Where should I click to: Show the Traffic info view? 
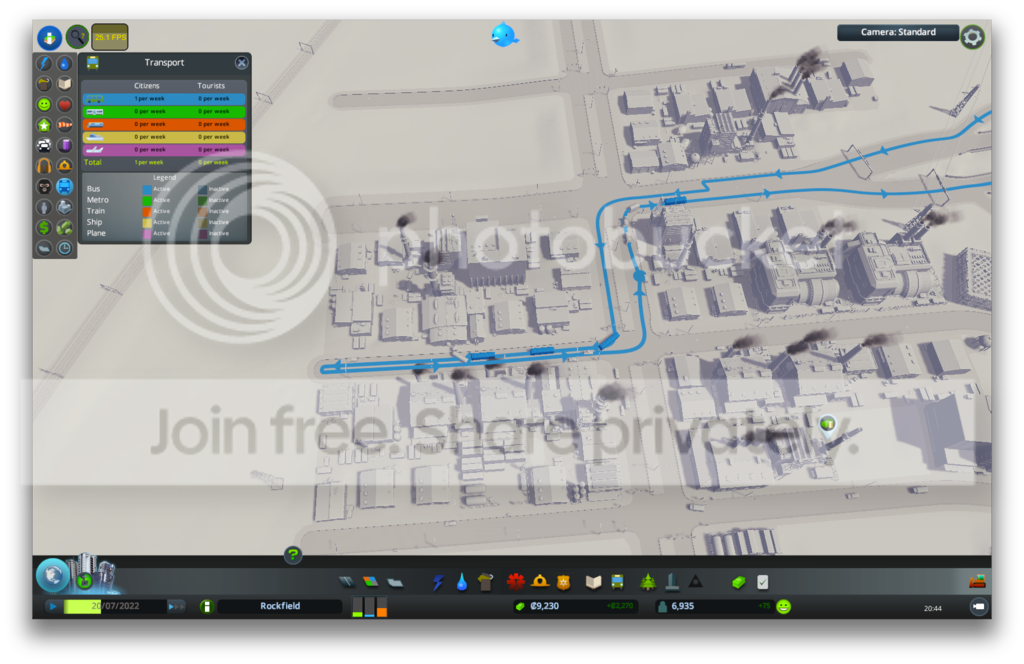tap(44, 146)
